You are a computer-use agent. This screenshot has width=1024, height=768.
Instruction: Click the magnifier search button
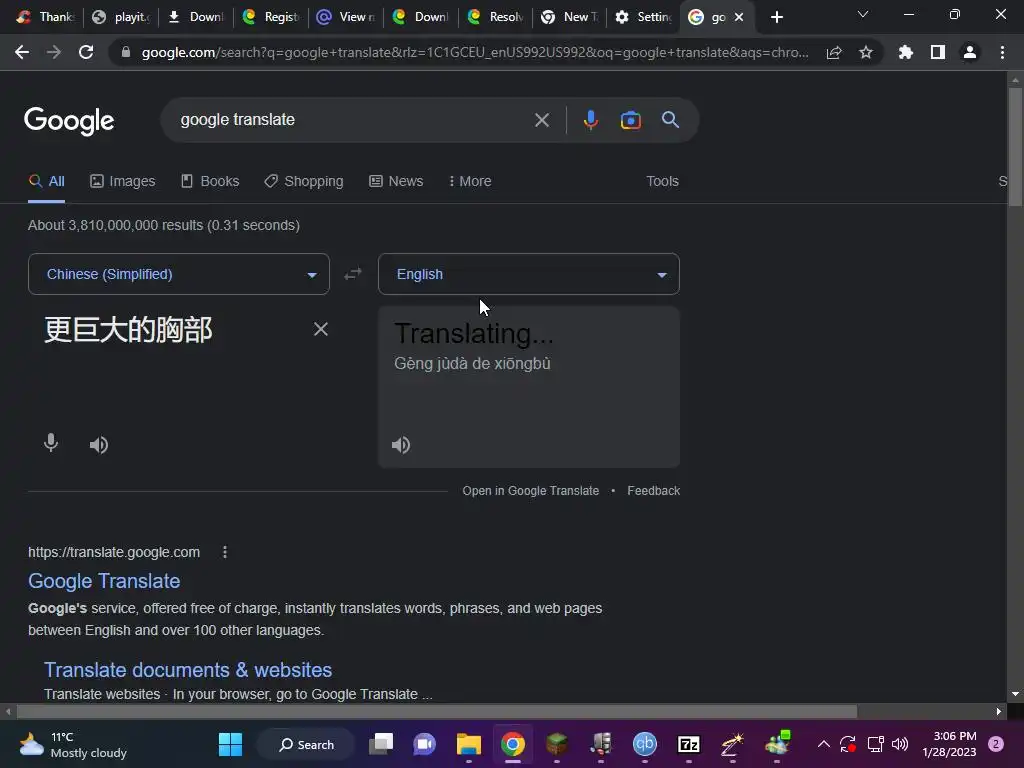point(670,120)
